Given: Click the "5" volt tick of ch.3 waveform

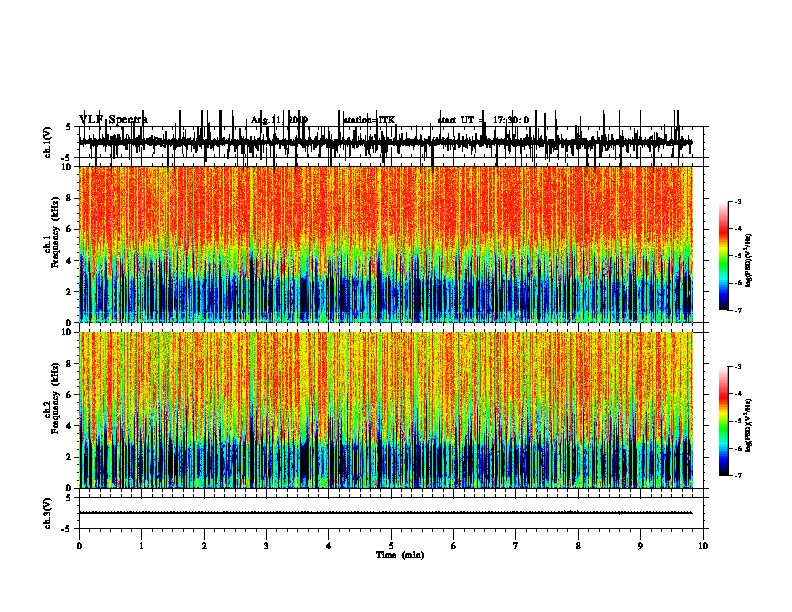Looking at the screenshot, I should pyautogui.click(x=69, y=498).
